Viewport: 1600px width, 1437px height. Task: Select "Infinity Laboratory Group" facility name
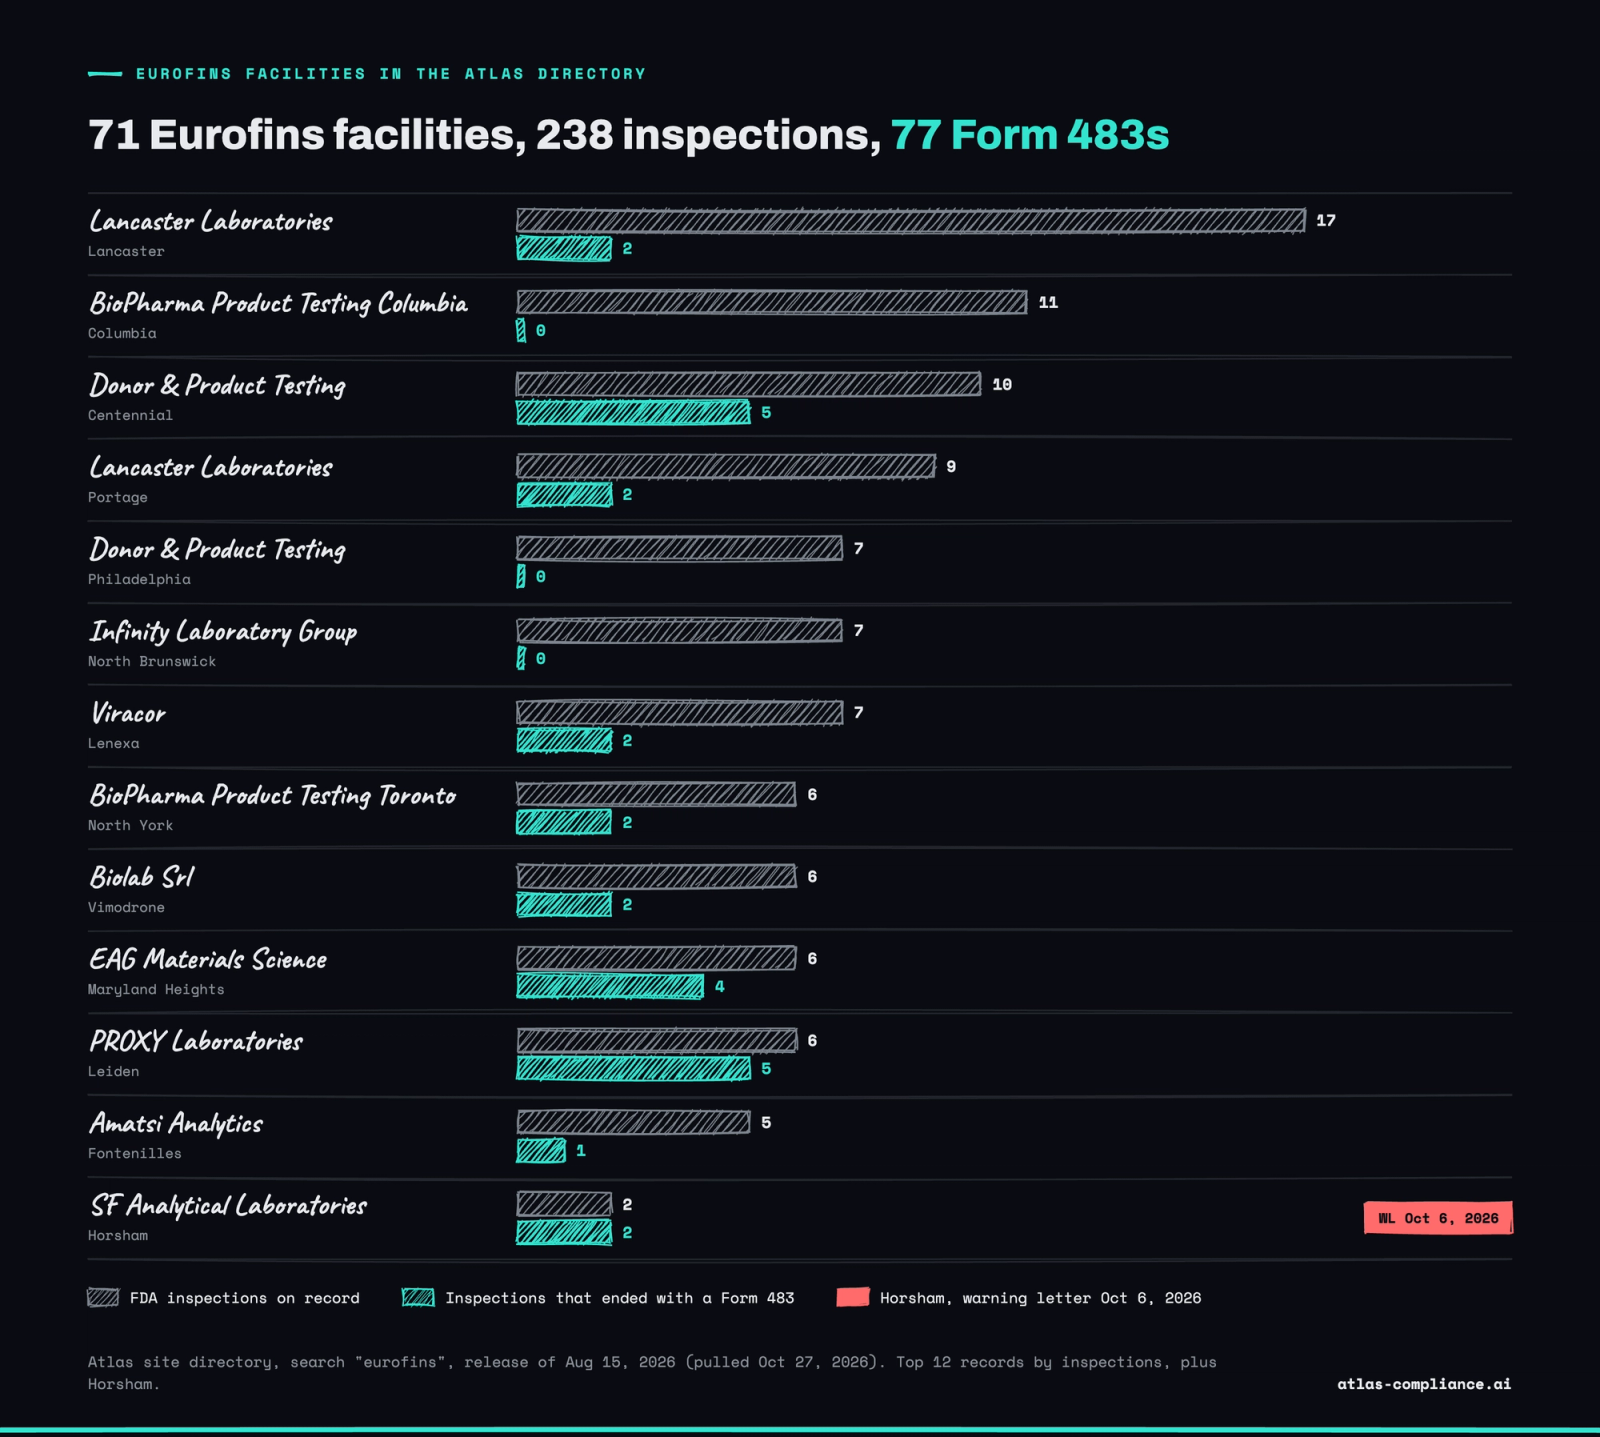(223, 631)
